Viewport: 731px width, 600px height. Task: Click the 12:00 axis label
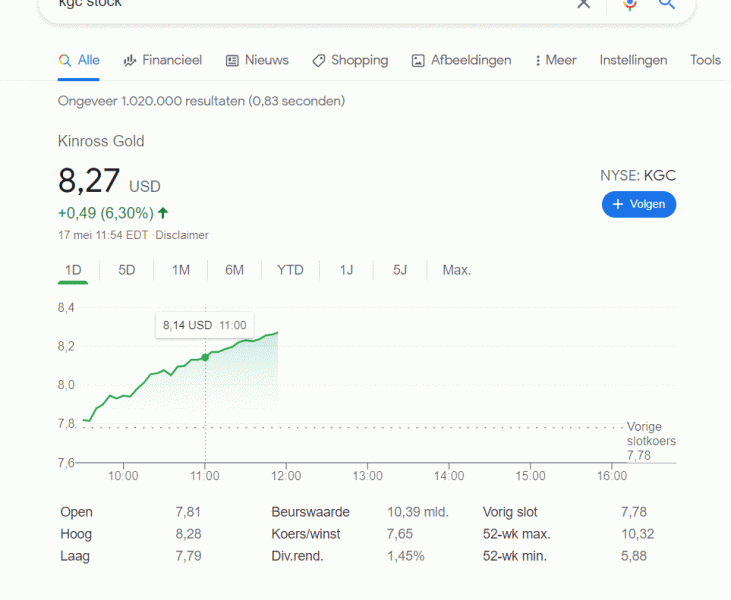coord(286,476)
